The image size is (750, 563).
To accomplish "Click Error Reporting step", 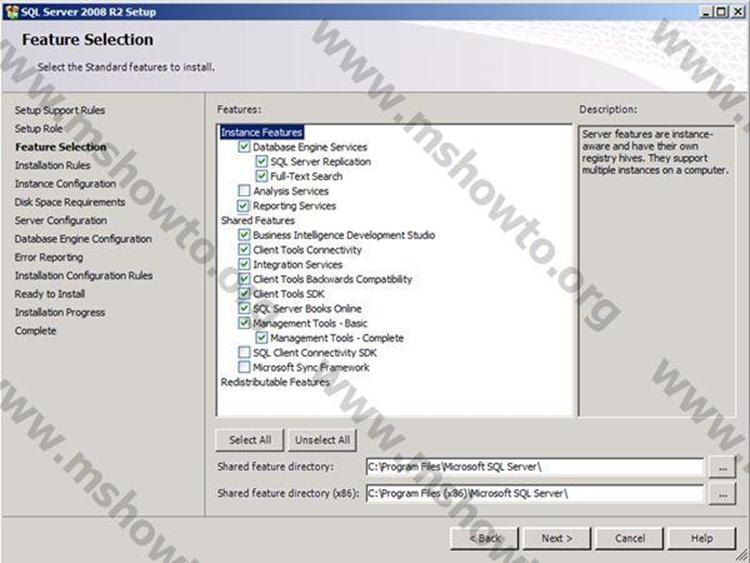I will (x=49, y=257).
